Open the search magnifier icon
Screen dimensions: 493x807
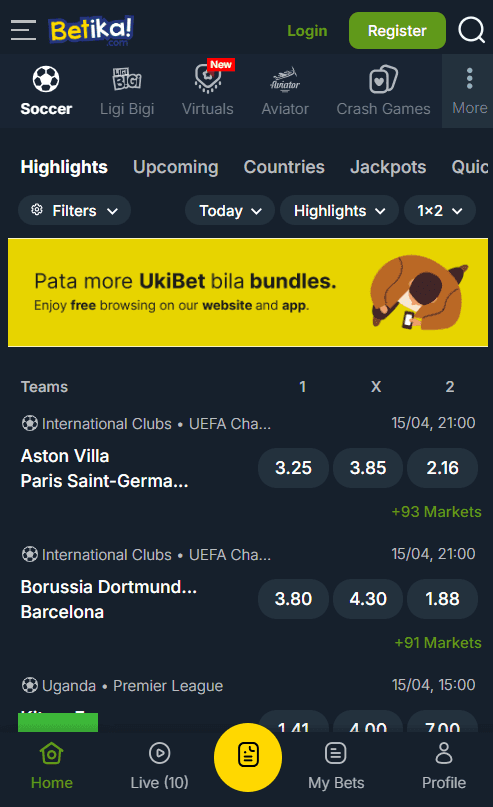(x=471, y=30)
